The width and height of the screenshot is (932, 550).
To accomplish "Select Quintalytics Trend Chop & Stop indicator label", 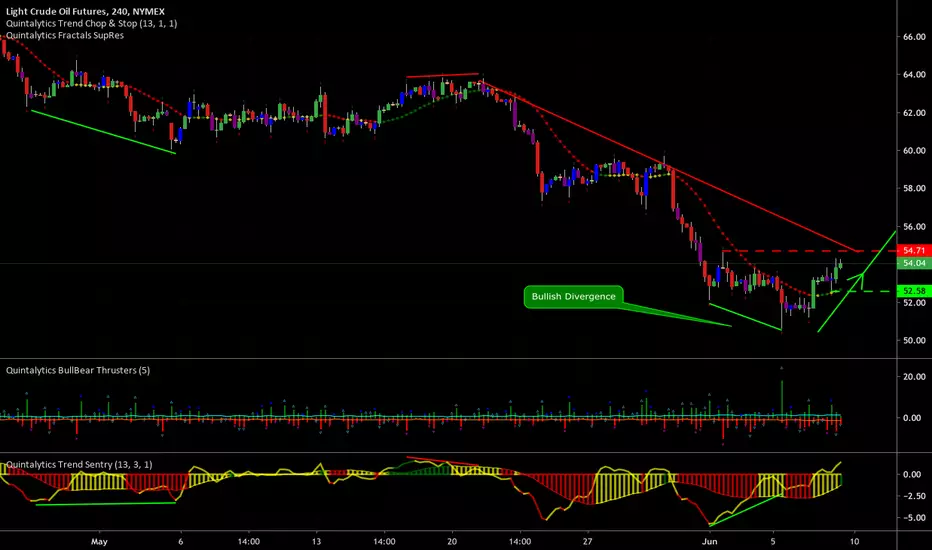I will [92, 23].
